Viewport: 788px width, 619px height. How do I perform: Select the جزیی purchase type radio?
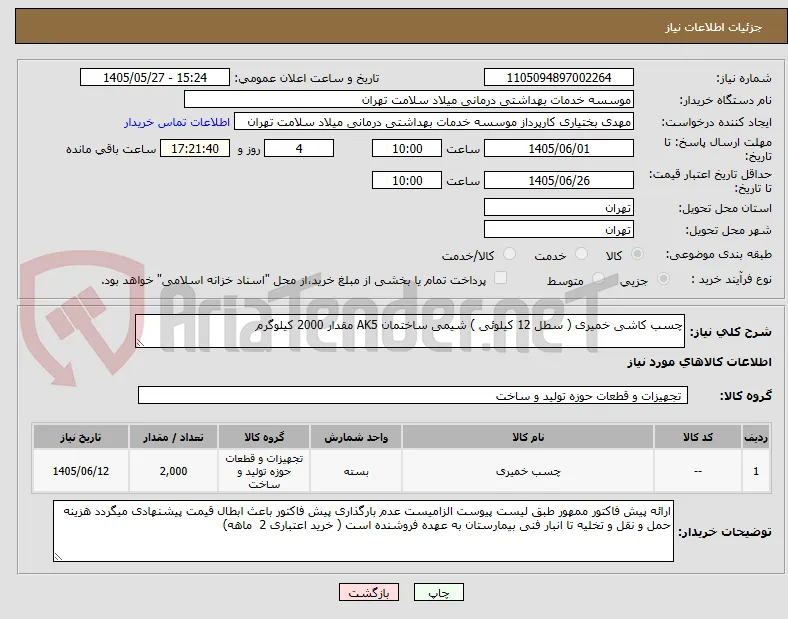[663, 279]
